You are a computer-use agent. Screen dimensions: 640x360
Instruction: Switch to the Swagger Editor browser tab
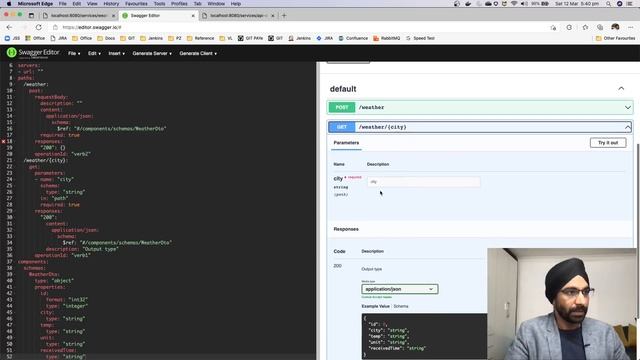tap(158, 16)
